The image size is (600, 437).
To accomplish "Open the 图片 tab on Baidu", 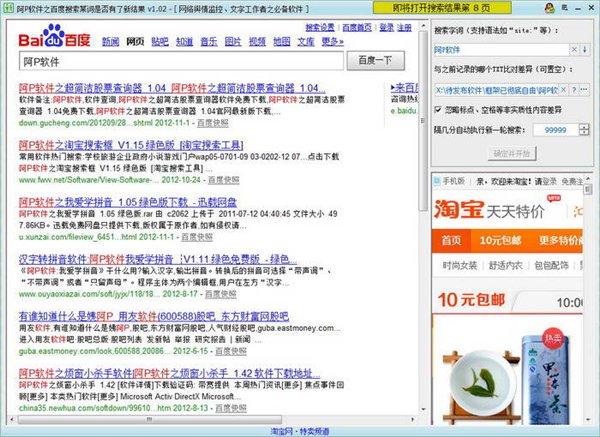I will click(x=233, y=41).
